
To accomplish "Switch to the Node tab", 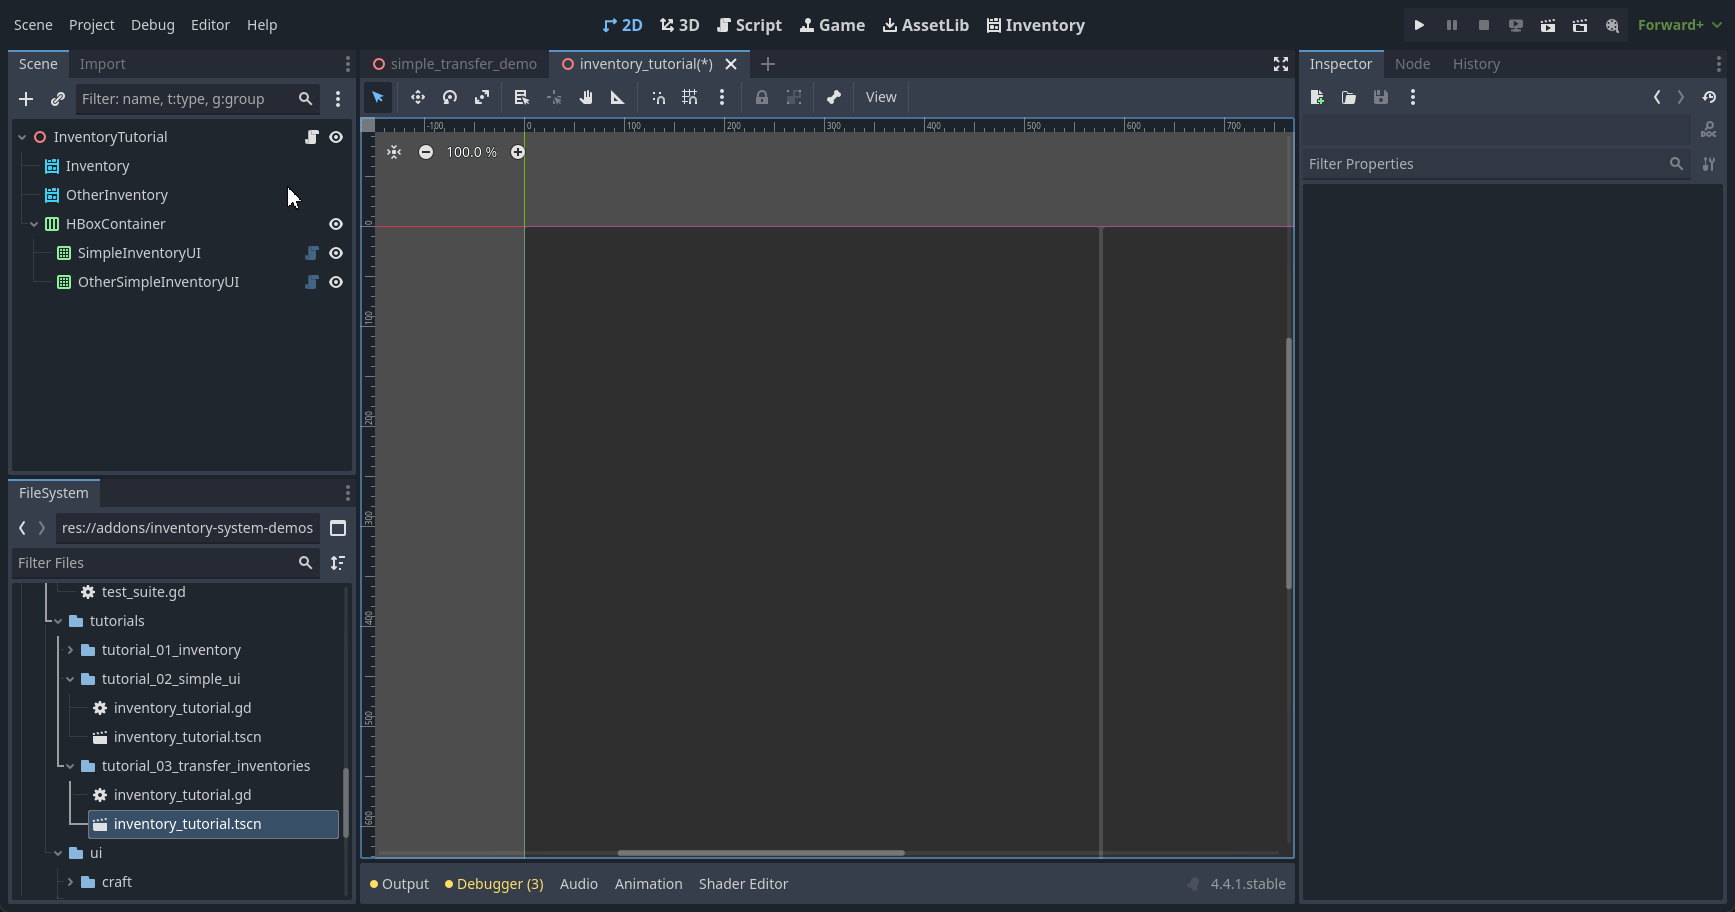I will click(1413, 64).
